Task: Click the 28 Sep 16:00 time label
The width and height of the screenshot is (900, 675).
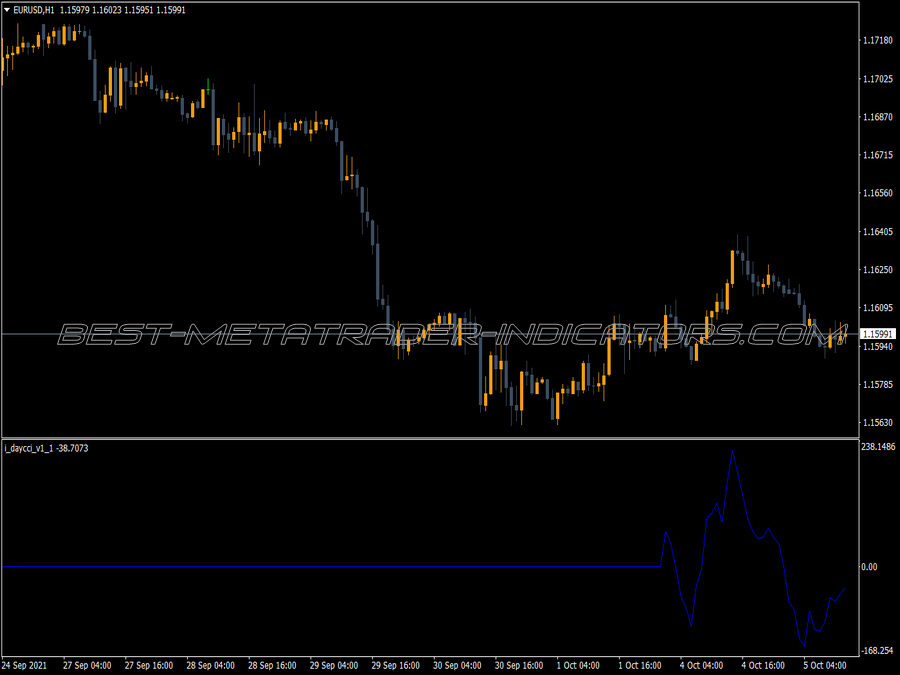Action: [272, 665]
